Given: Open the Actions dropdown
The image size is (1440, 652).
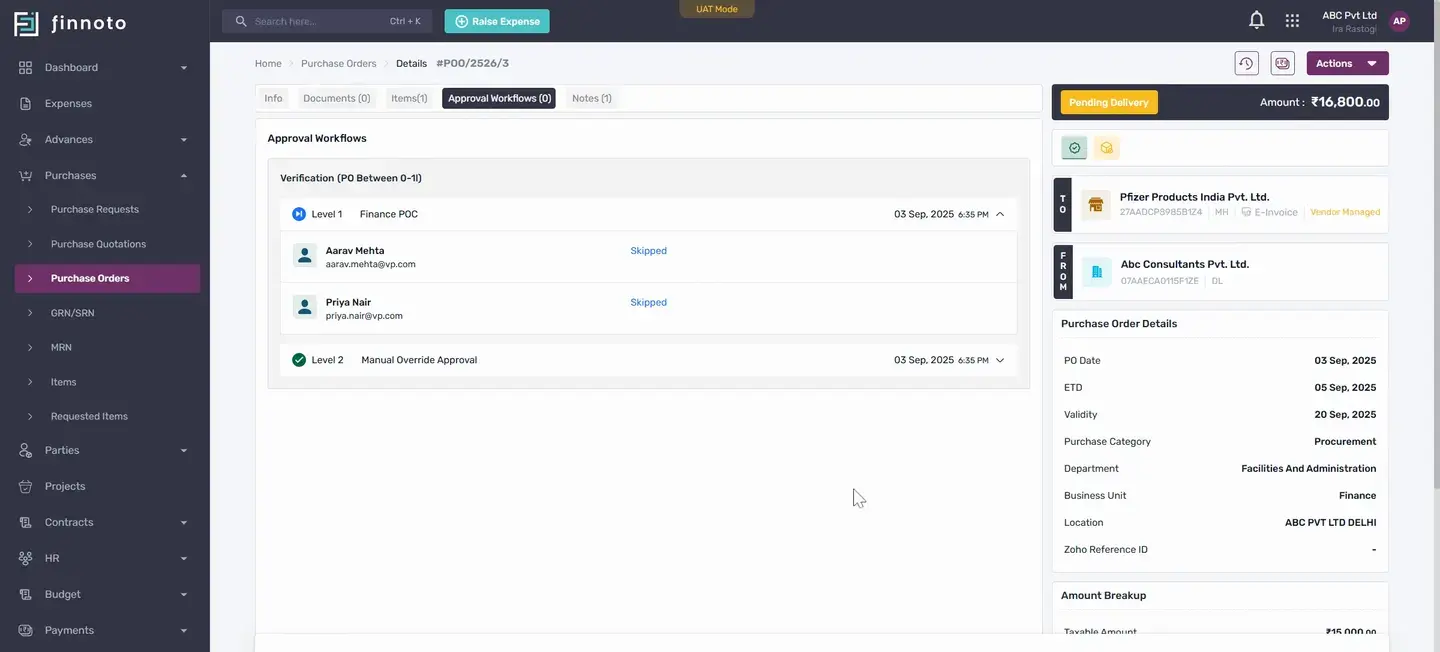Looking at the screenshot, I should (1347, 63).
